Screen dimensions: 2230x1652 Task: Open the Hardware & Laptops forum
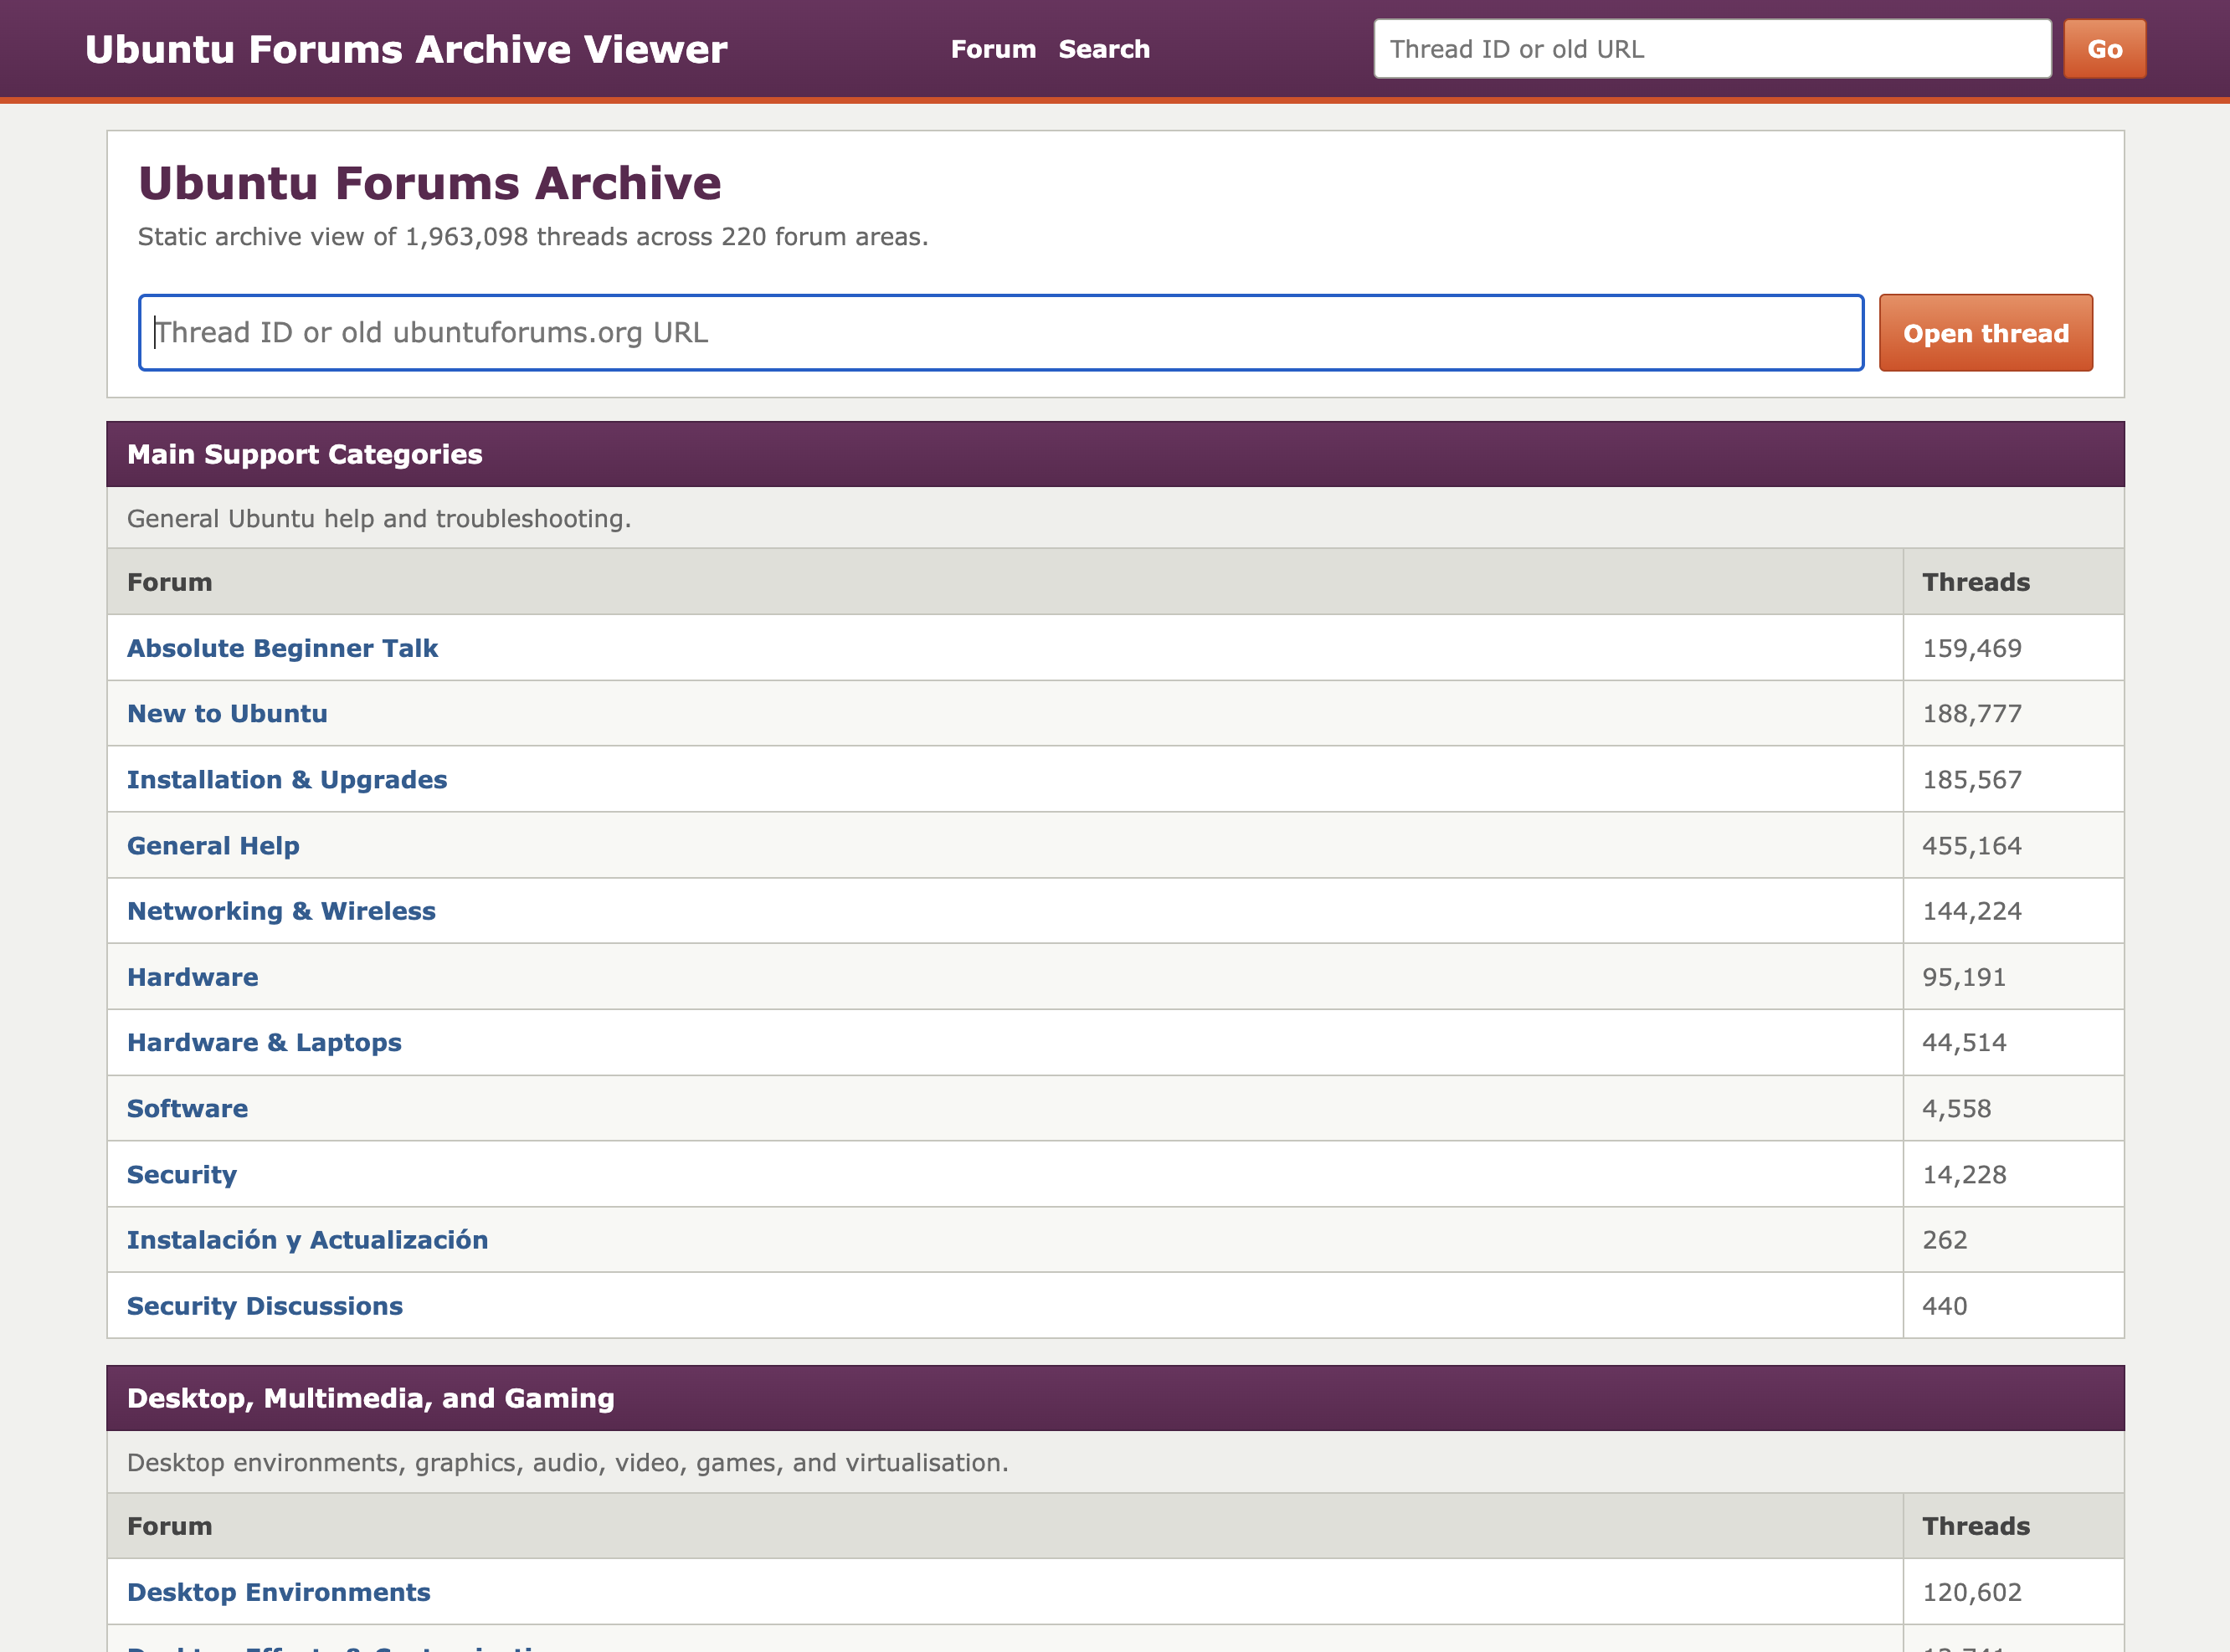point(264,1043)
